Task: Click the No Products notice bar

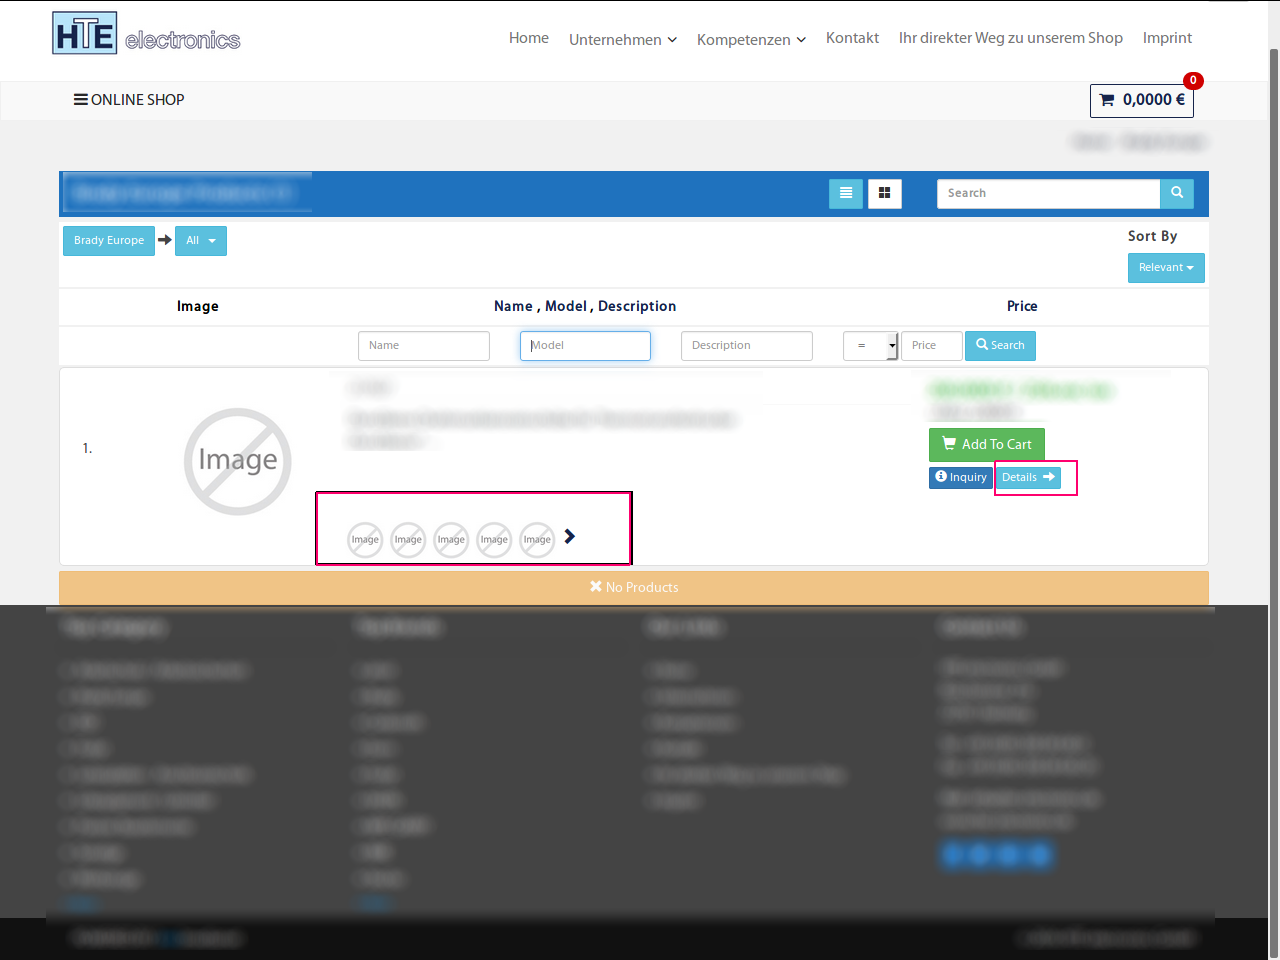Action: (x=634, y=588)
